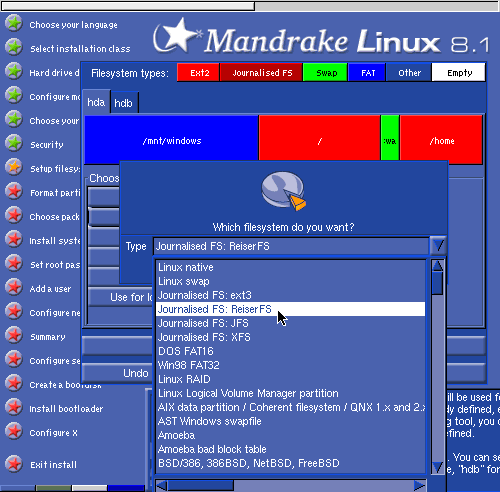
Task: Choose Journalised FS: ext3 option
Action: tap(290, 295)
